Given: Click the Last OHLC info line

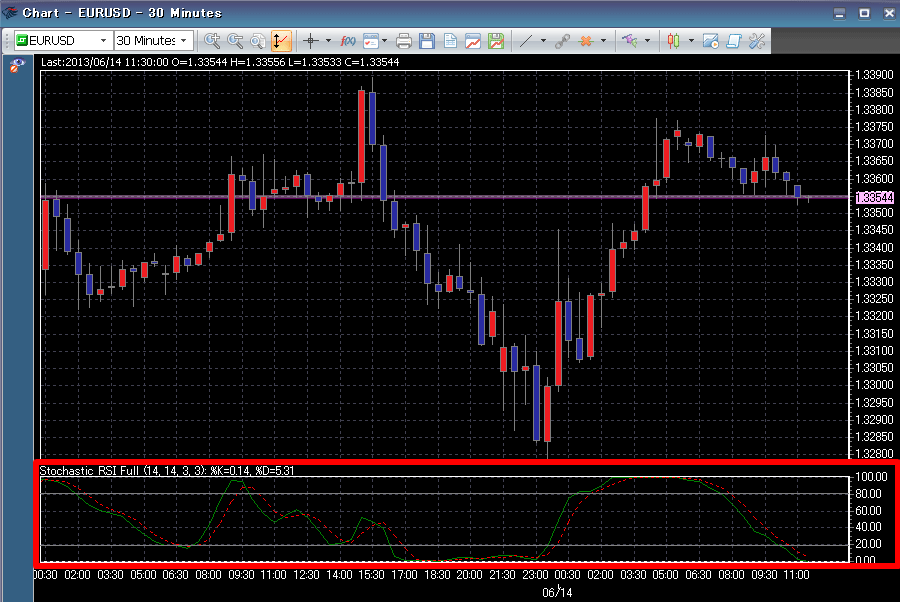Looking at the screenshot, I should pos(220,62).
